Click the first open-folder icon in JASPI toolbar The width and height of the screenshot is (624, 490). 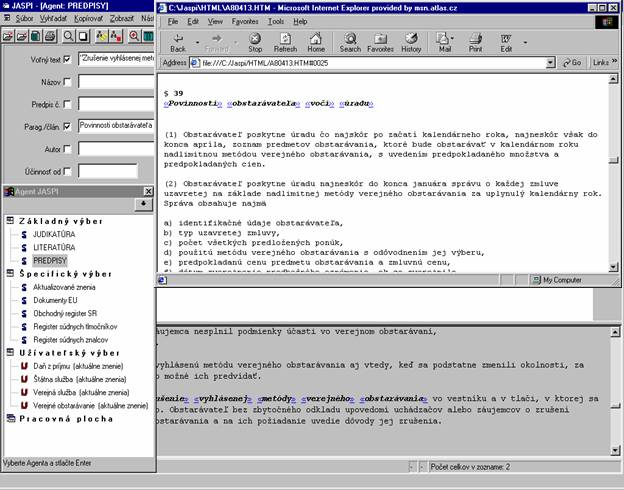pyautogui.click(x=7, y=37)
